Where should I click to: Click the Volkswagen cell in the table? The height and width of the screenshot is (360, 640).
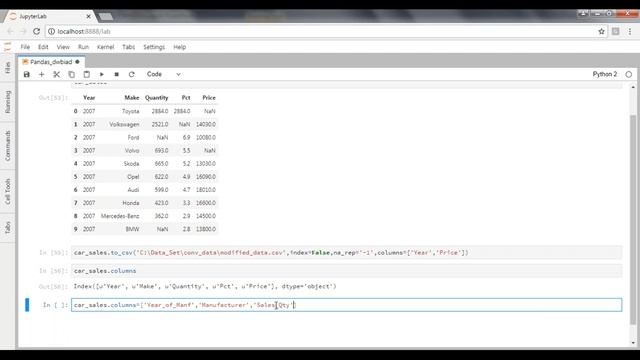point(124,124)
